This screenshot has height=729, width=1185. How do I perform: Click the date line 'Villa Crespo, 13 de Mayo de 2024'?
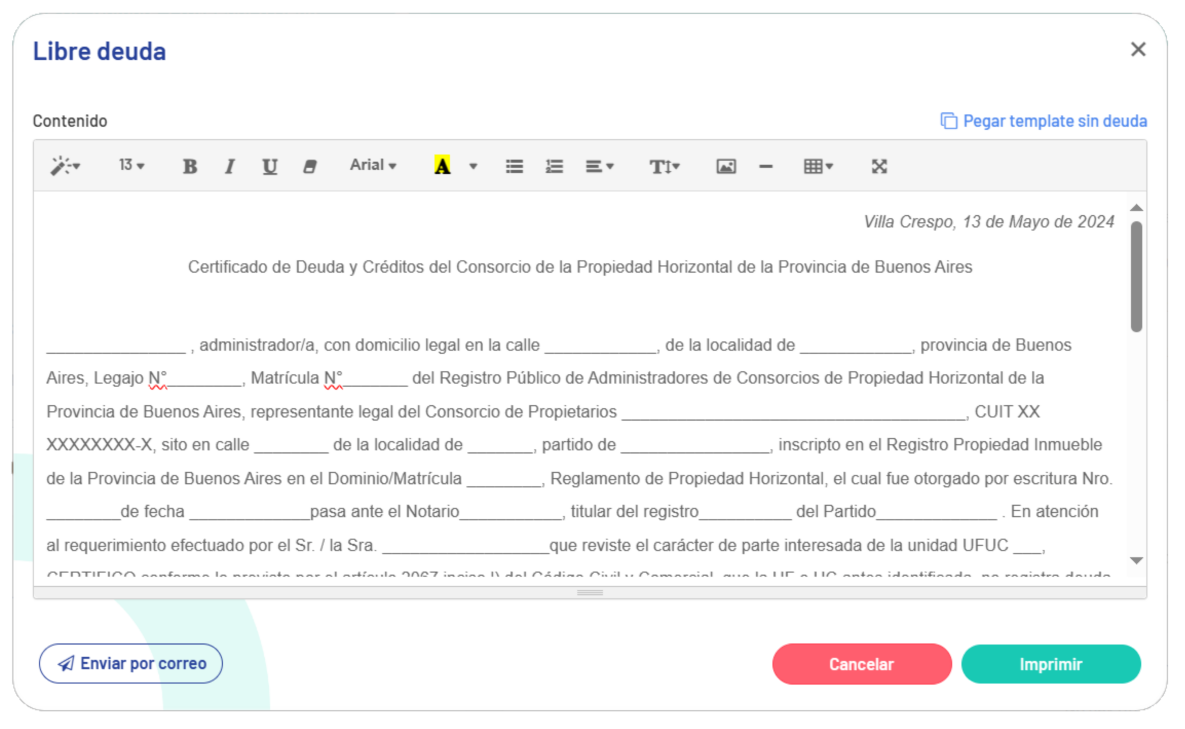pos(989,222)
